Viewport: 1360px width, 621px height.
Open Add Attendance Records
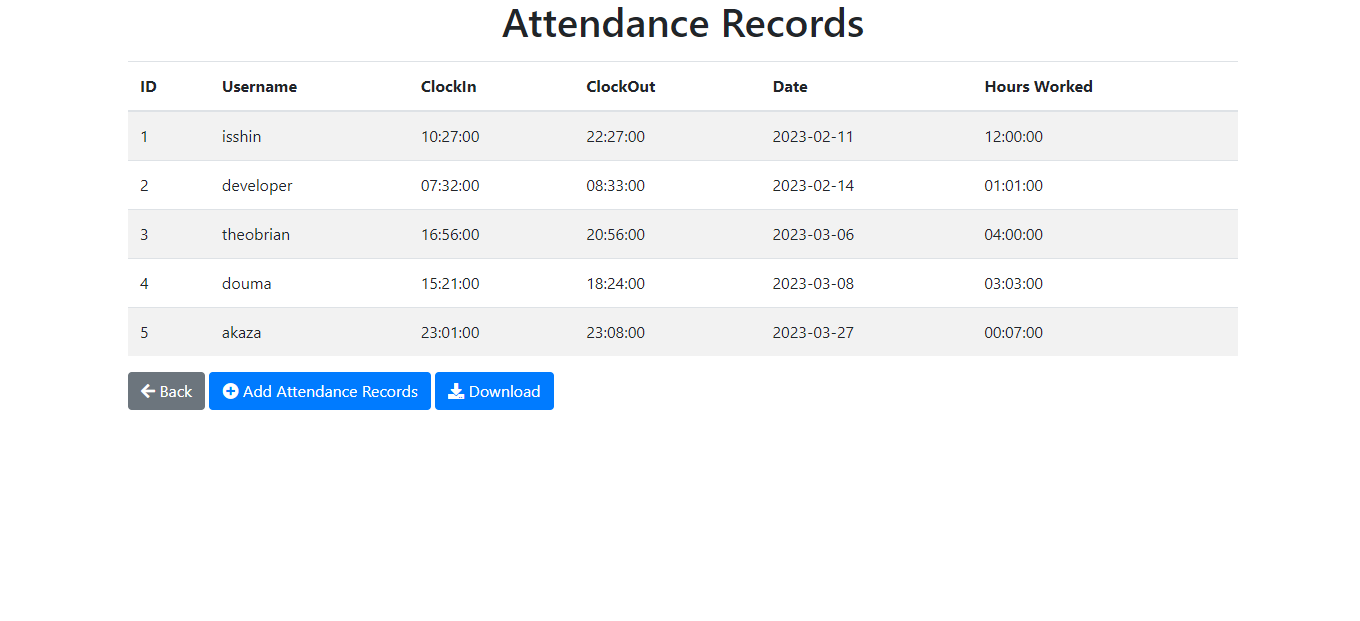pos(320,391)
